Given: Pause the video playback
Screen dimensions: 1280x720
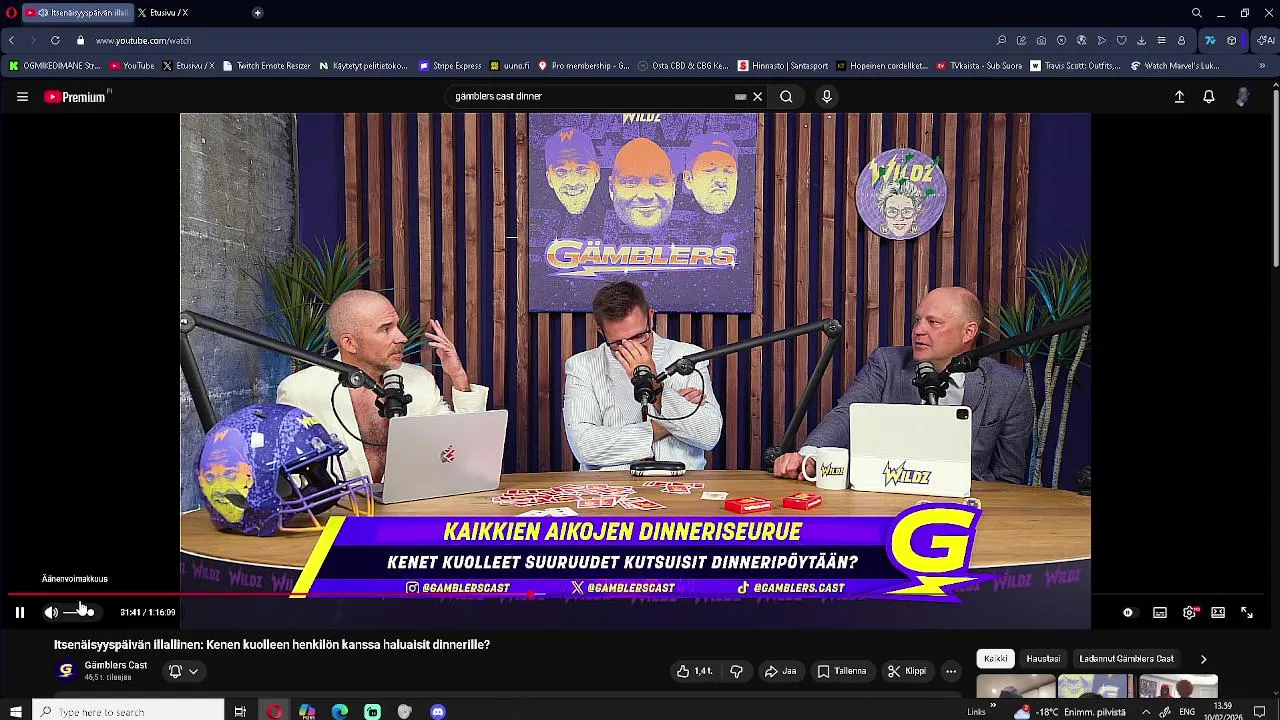Looking at the screenshot, I should pos(19,612).
